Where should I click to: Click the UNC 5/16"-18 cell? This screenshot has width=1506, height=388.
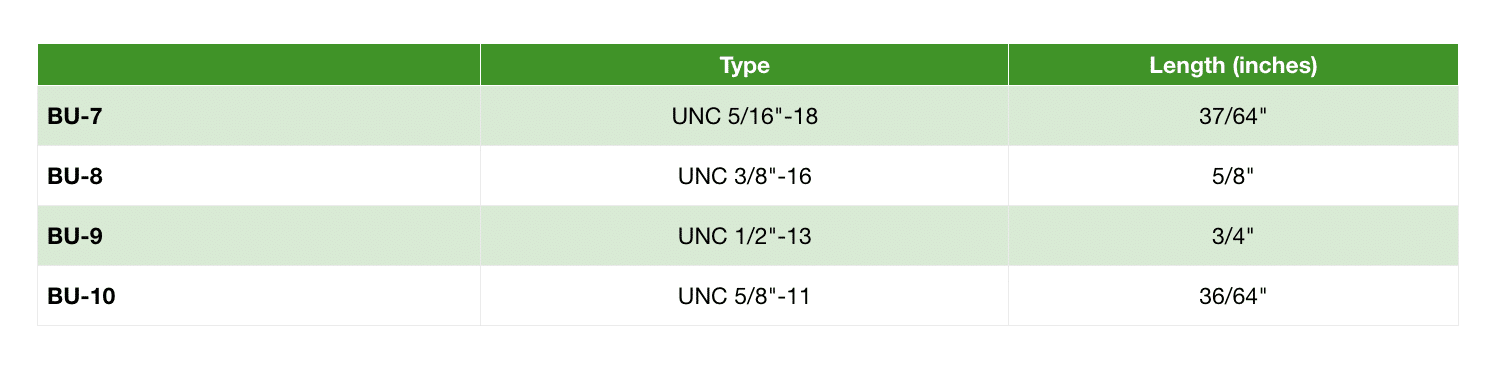coord(744,116)
